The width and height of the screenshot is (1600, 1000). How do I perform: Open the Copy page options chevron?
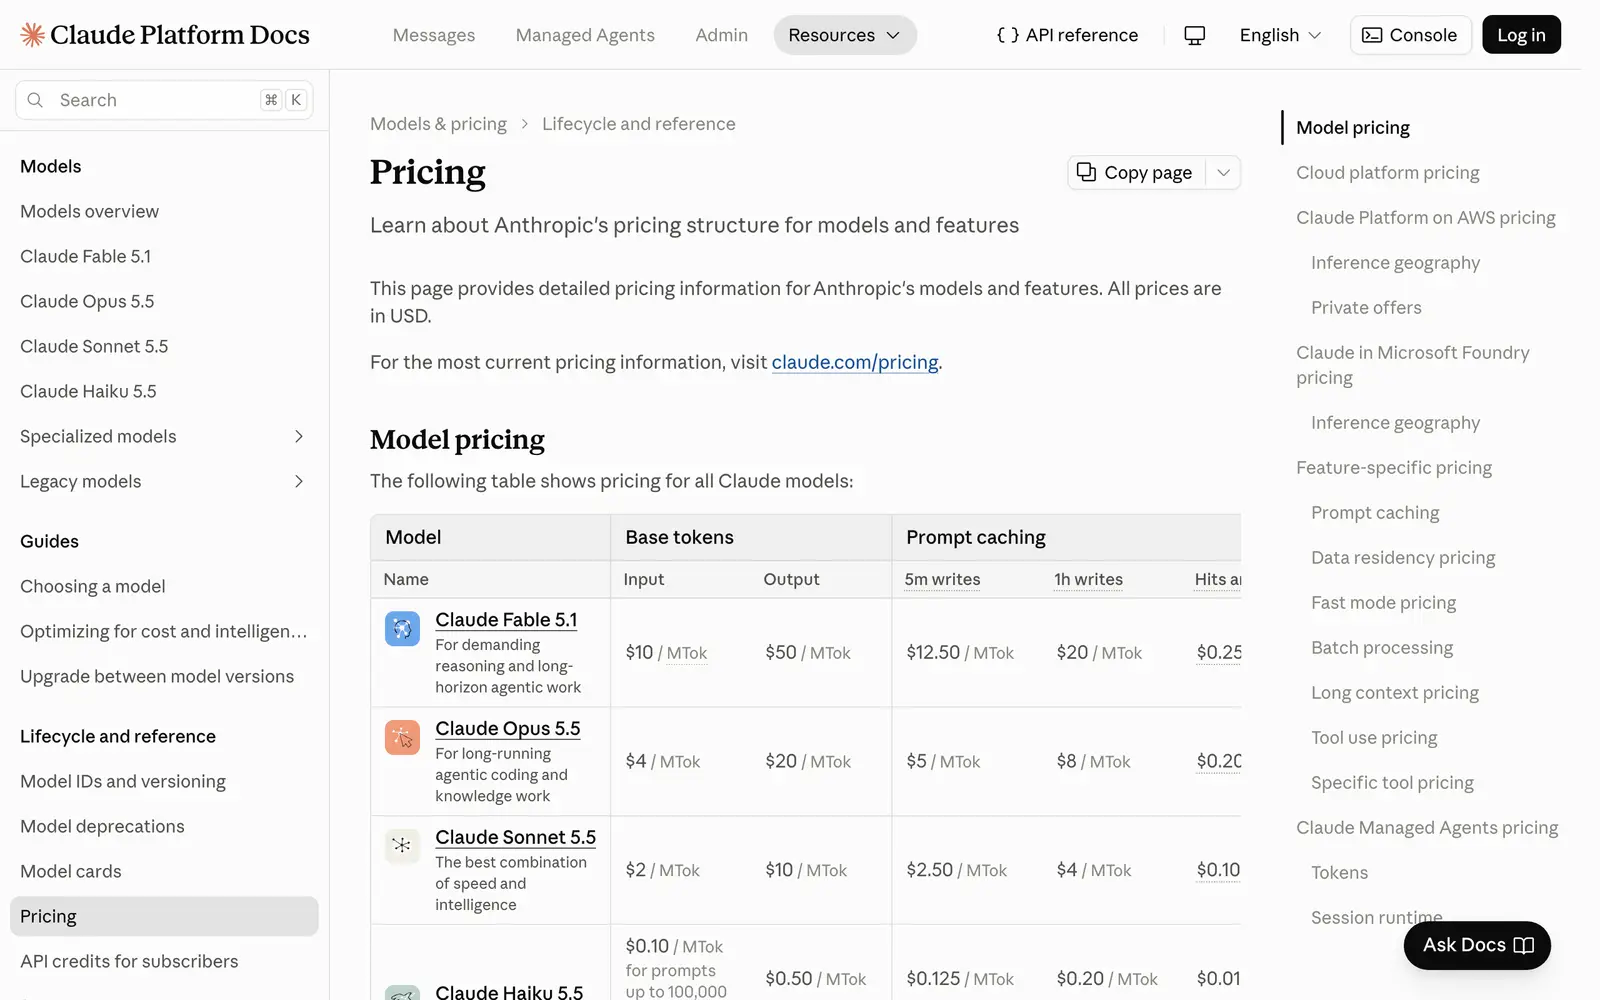pos(1223,172)
